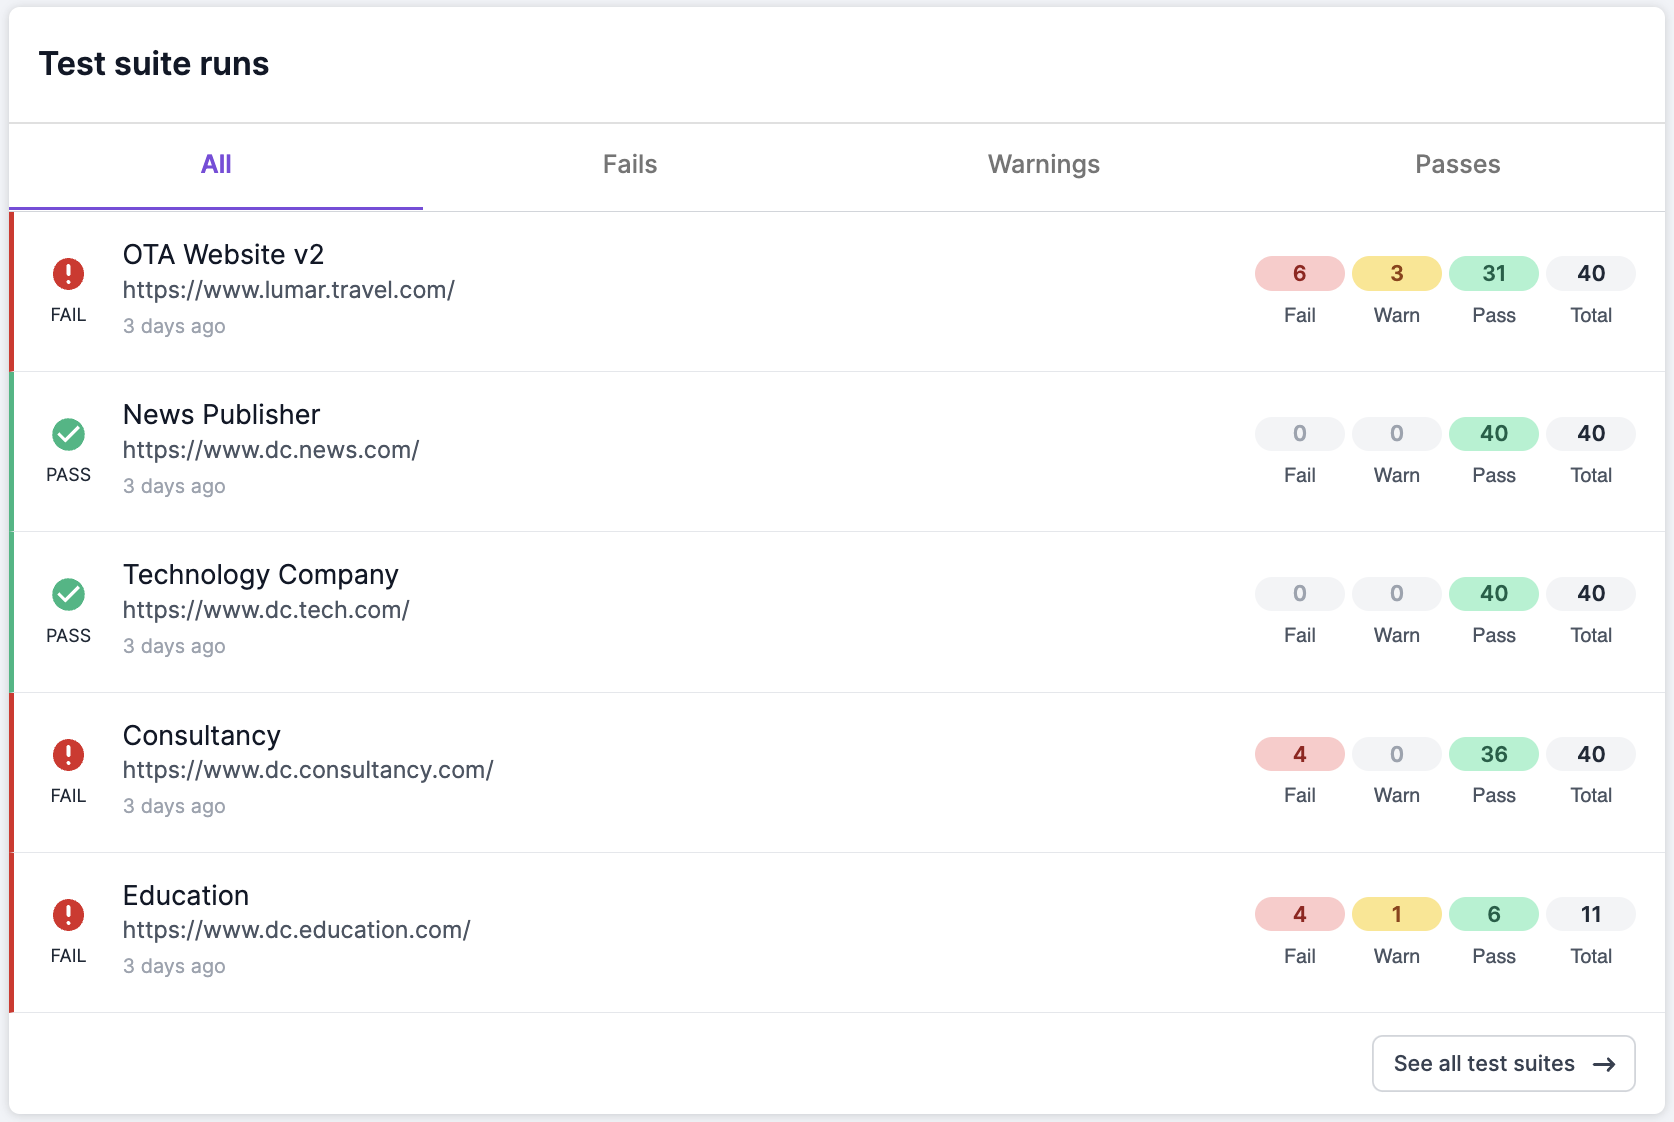Click the 36 Pass badge for Consultancy

point(1494,755)
